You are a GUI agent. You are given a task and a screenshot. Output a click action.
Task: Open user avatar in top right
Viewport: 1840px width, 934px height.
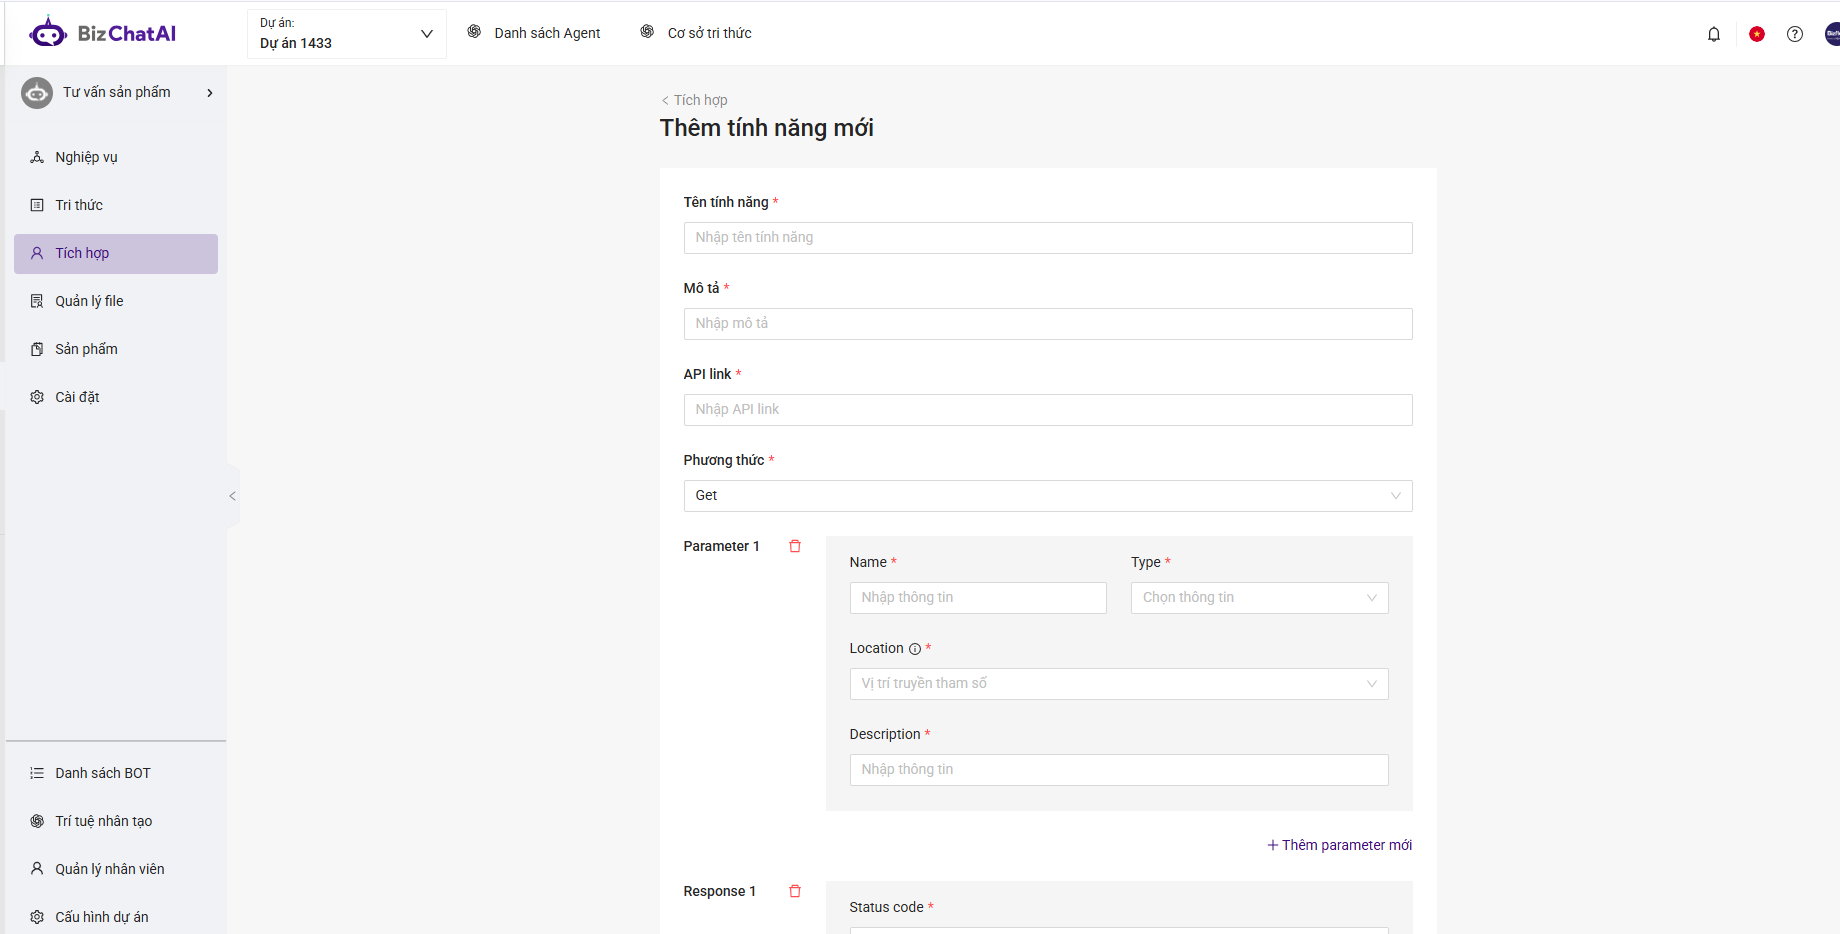click(1832, 34)
